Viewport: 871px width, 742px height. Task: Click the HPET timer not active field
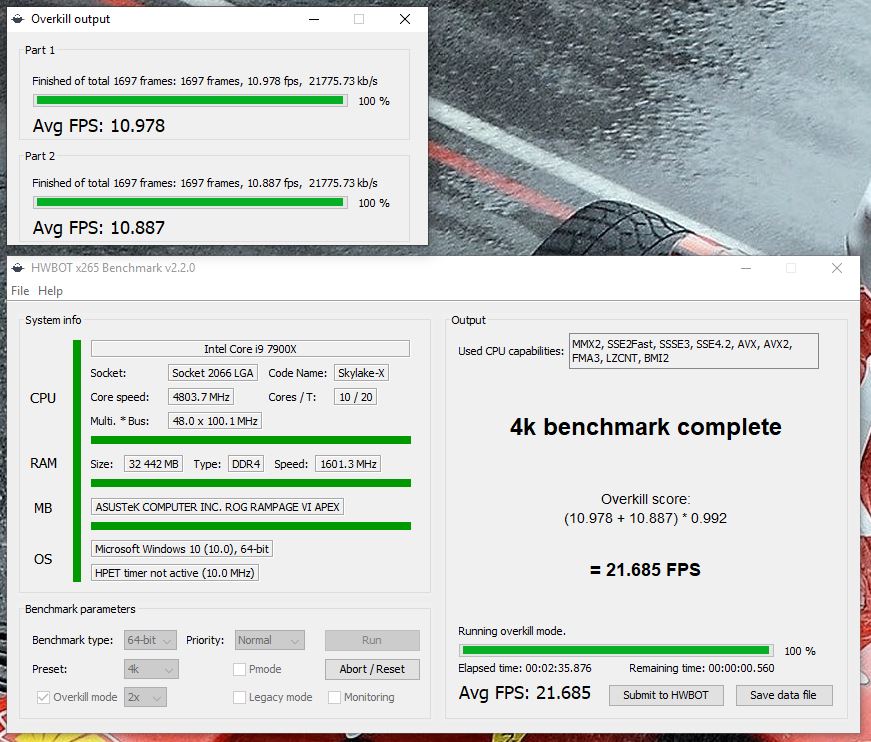174,573
